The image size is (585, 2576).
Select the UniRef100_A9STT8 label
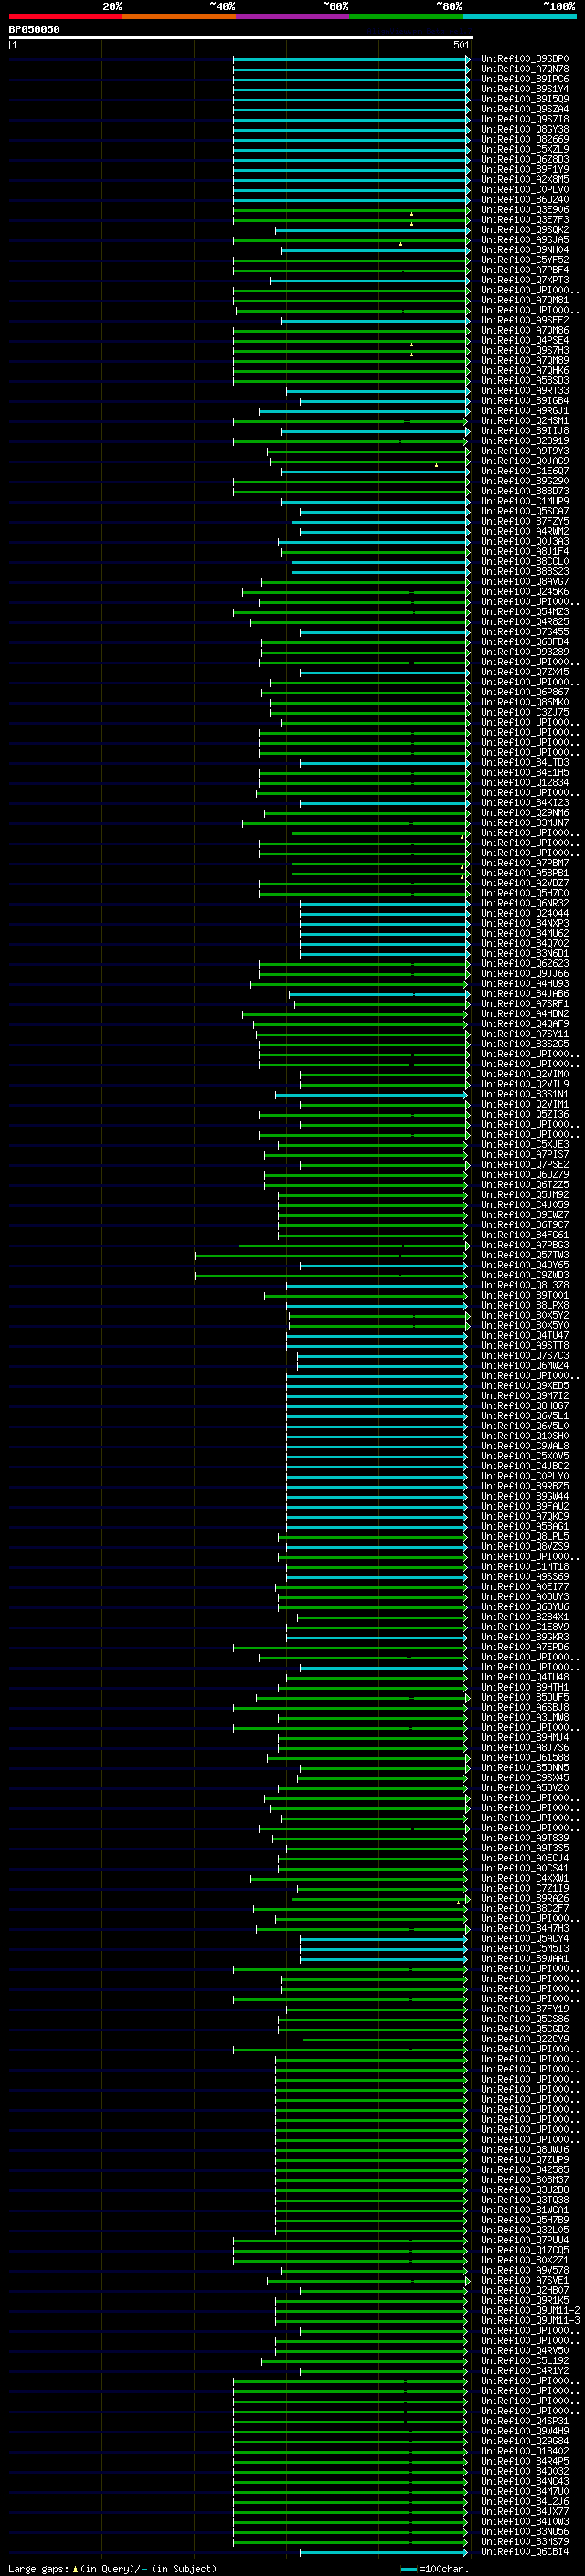coord(524,1345)
